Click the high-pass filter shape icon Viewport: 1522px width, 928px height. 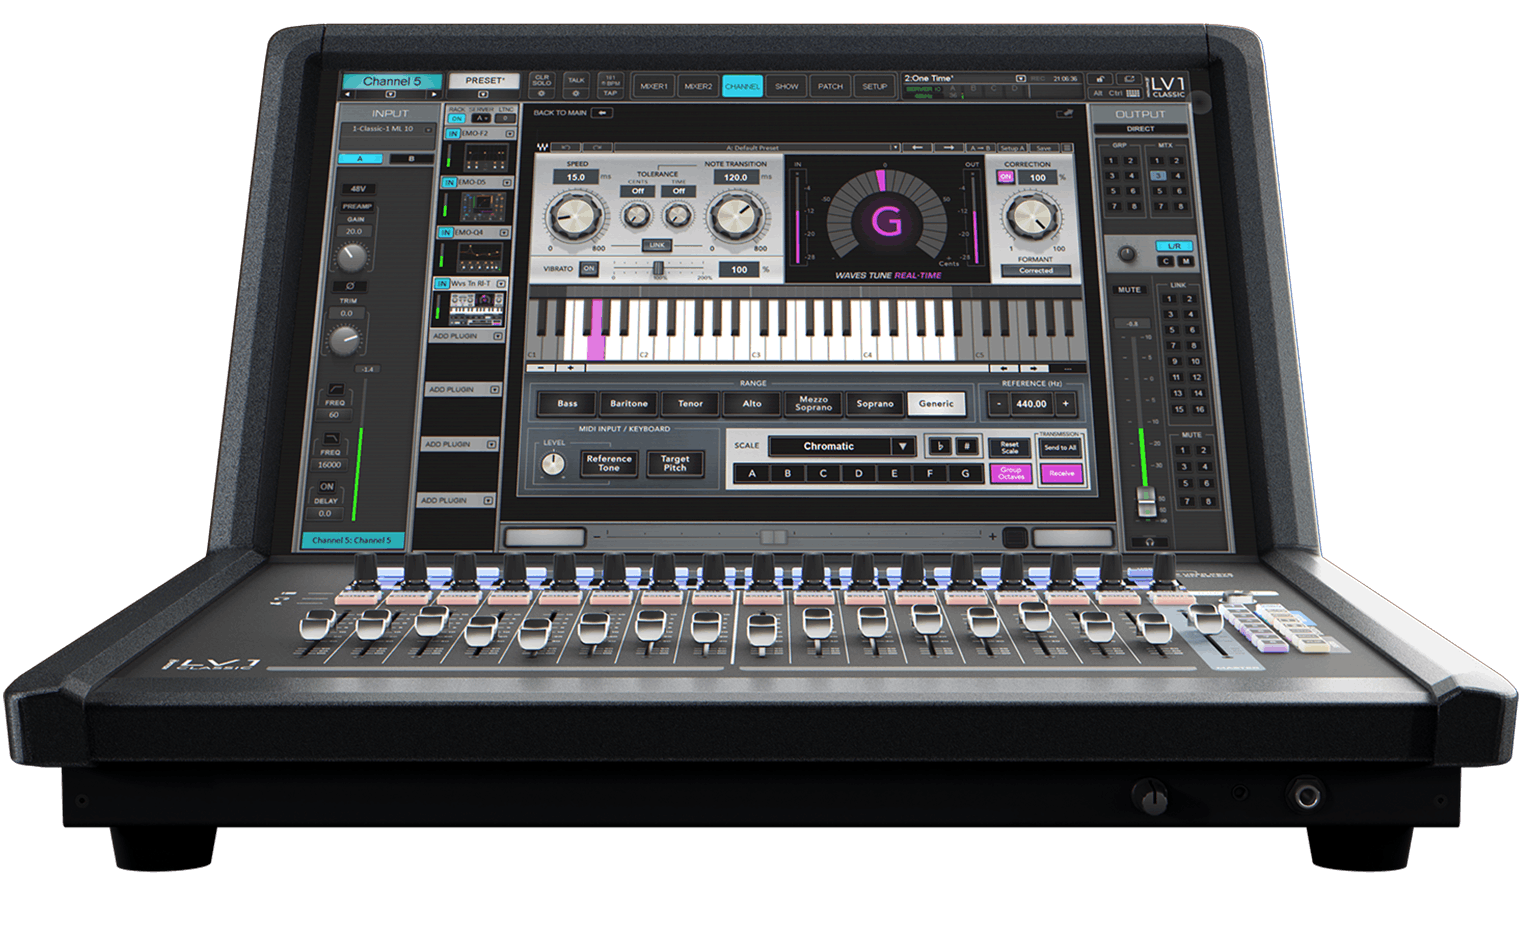[x=335, y=389]
